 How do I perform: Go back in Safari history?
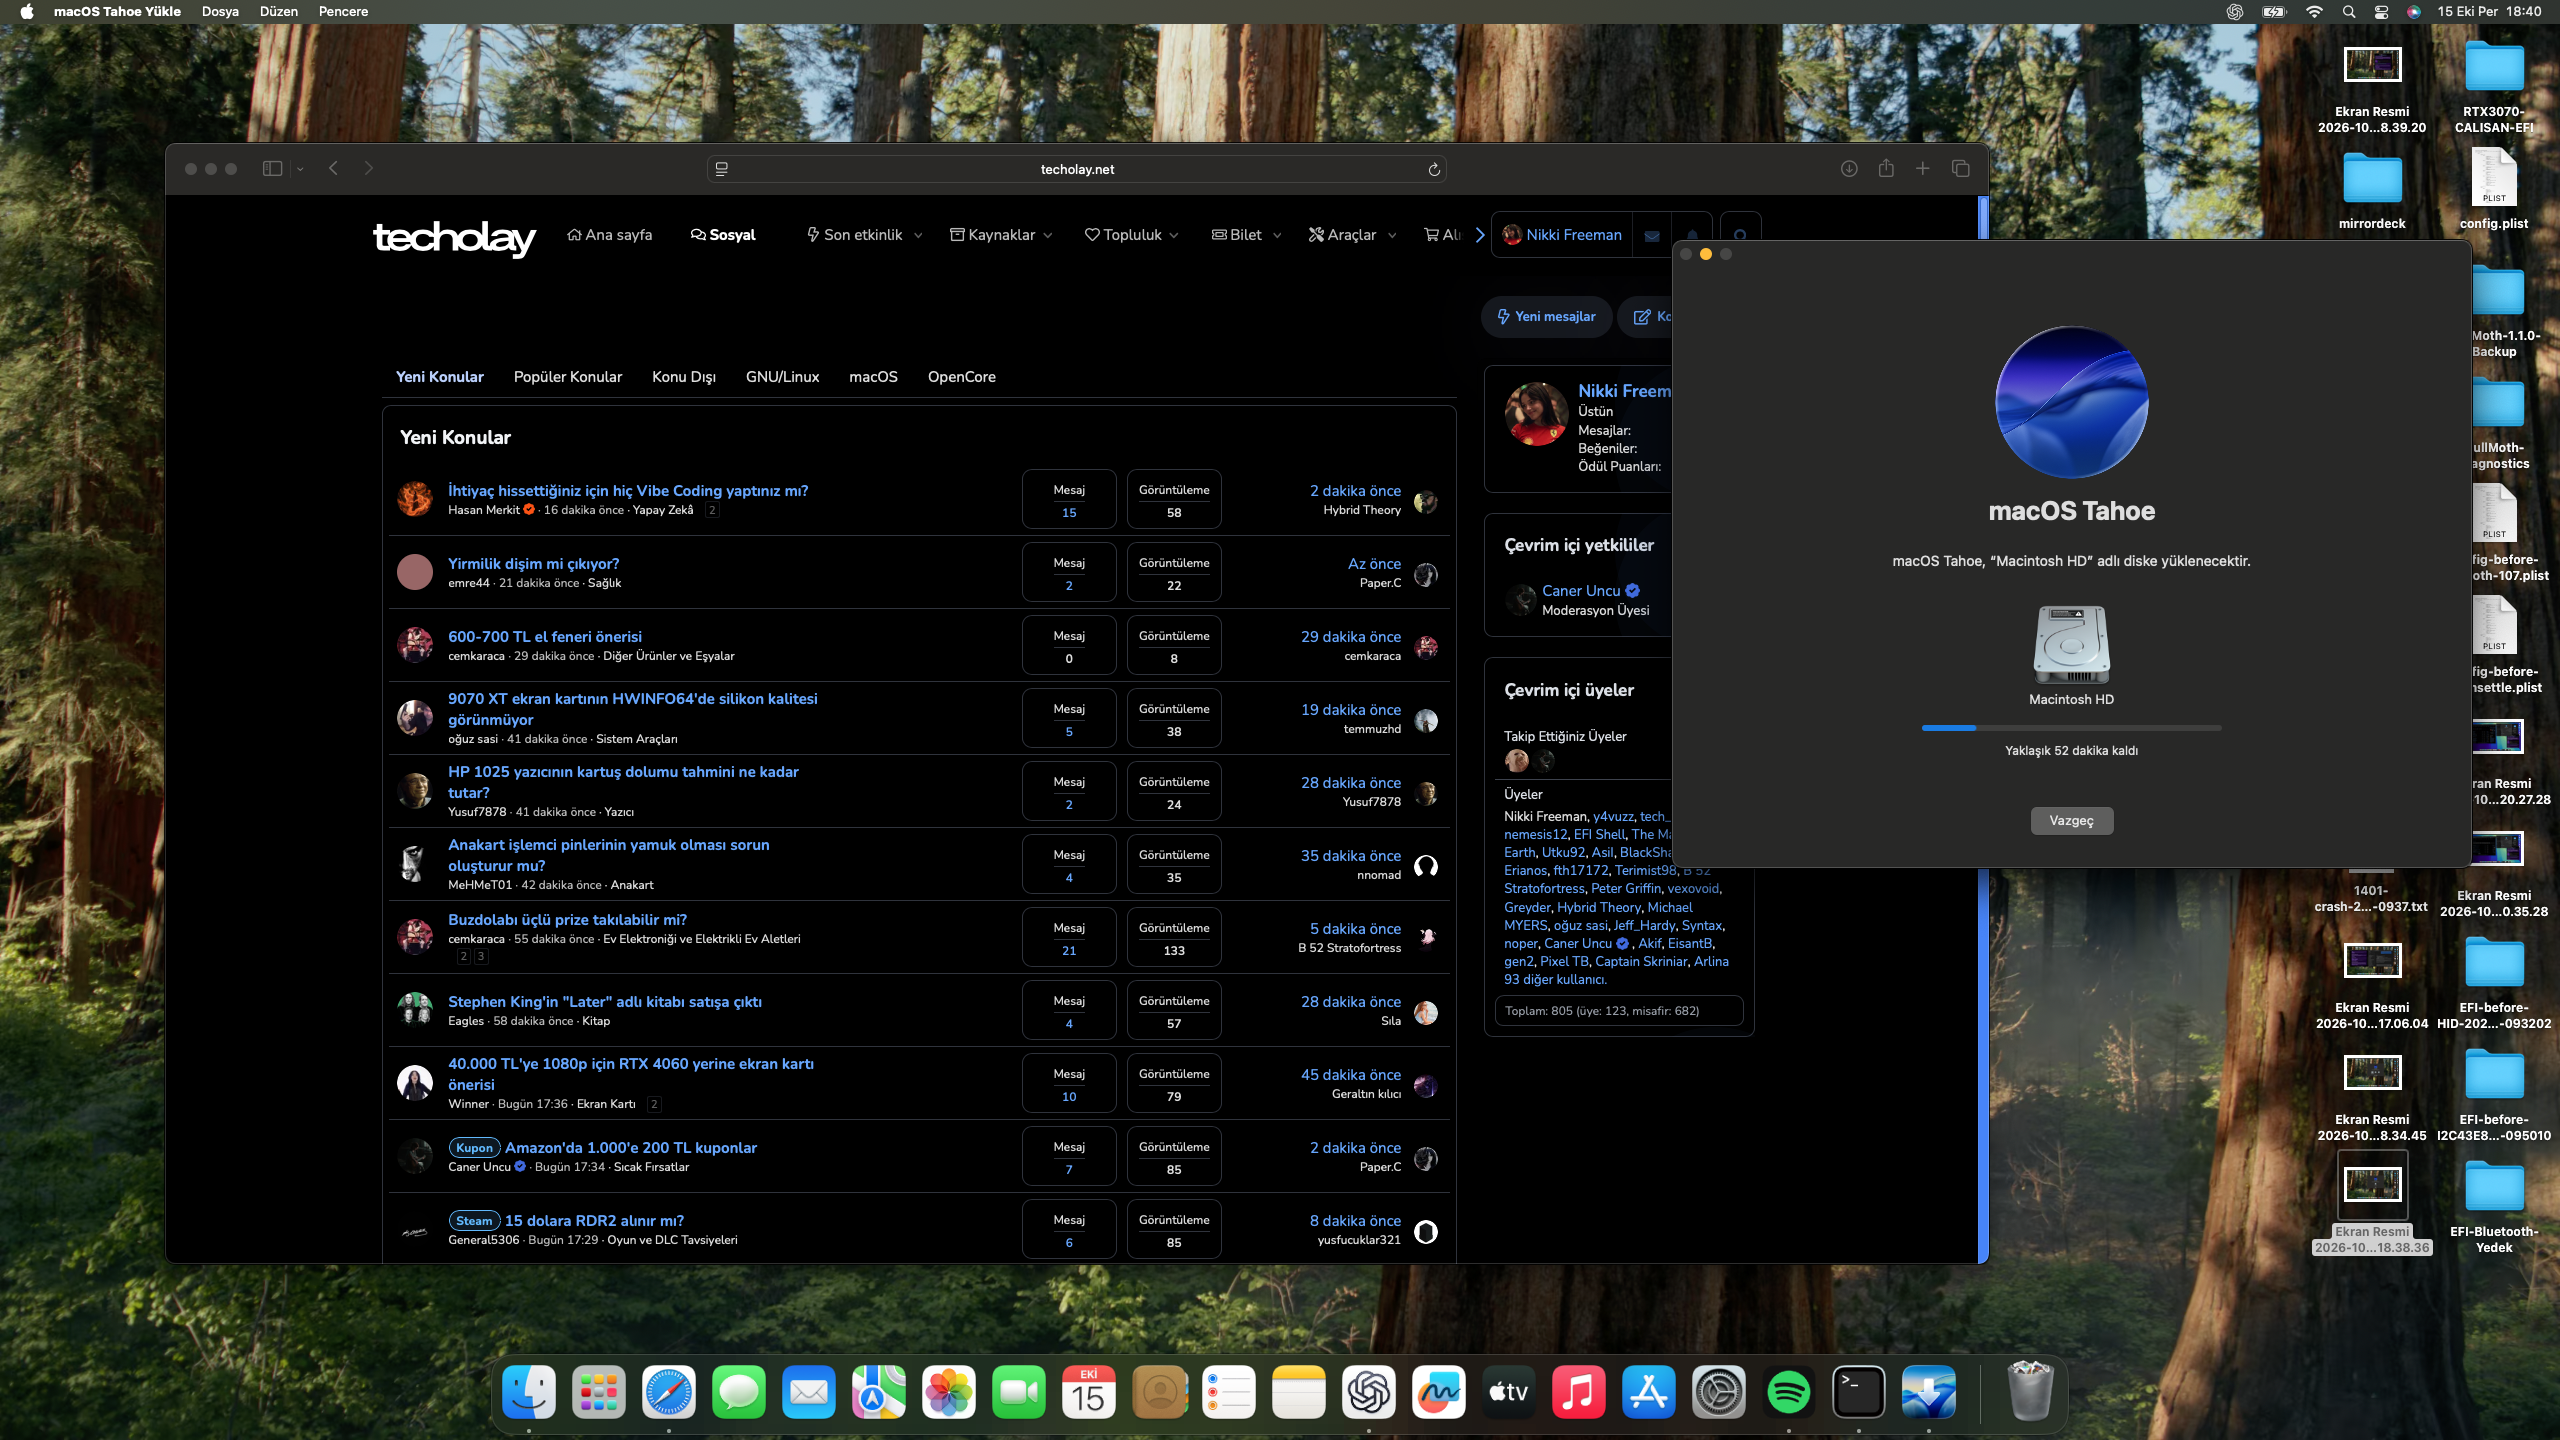point(334,168)
